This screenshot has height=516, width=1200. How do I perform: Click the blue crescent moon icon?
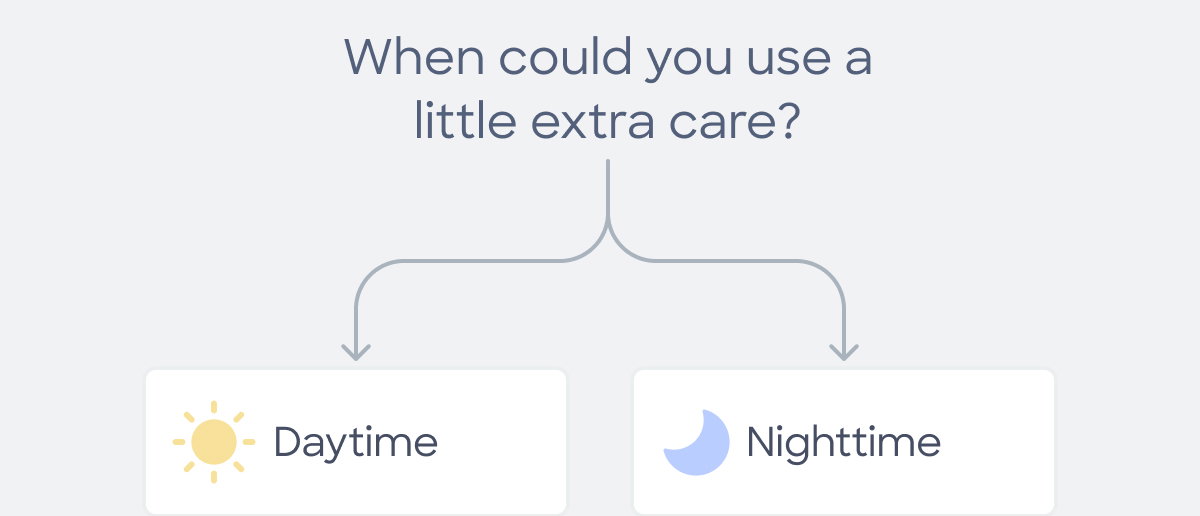(697, 442)
